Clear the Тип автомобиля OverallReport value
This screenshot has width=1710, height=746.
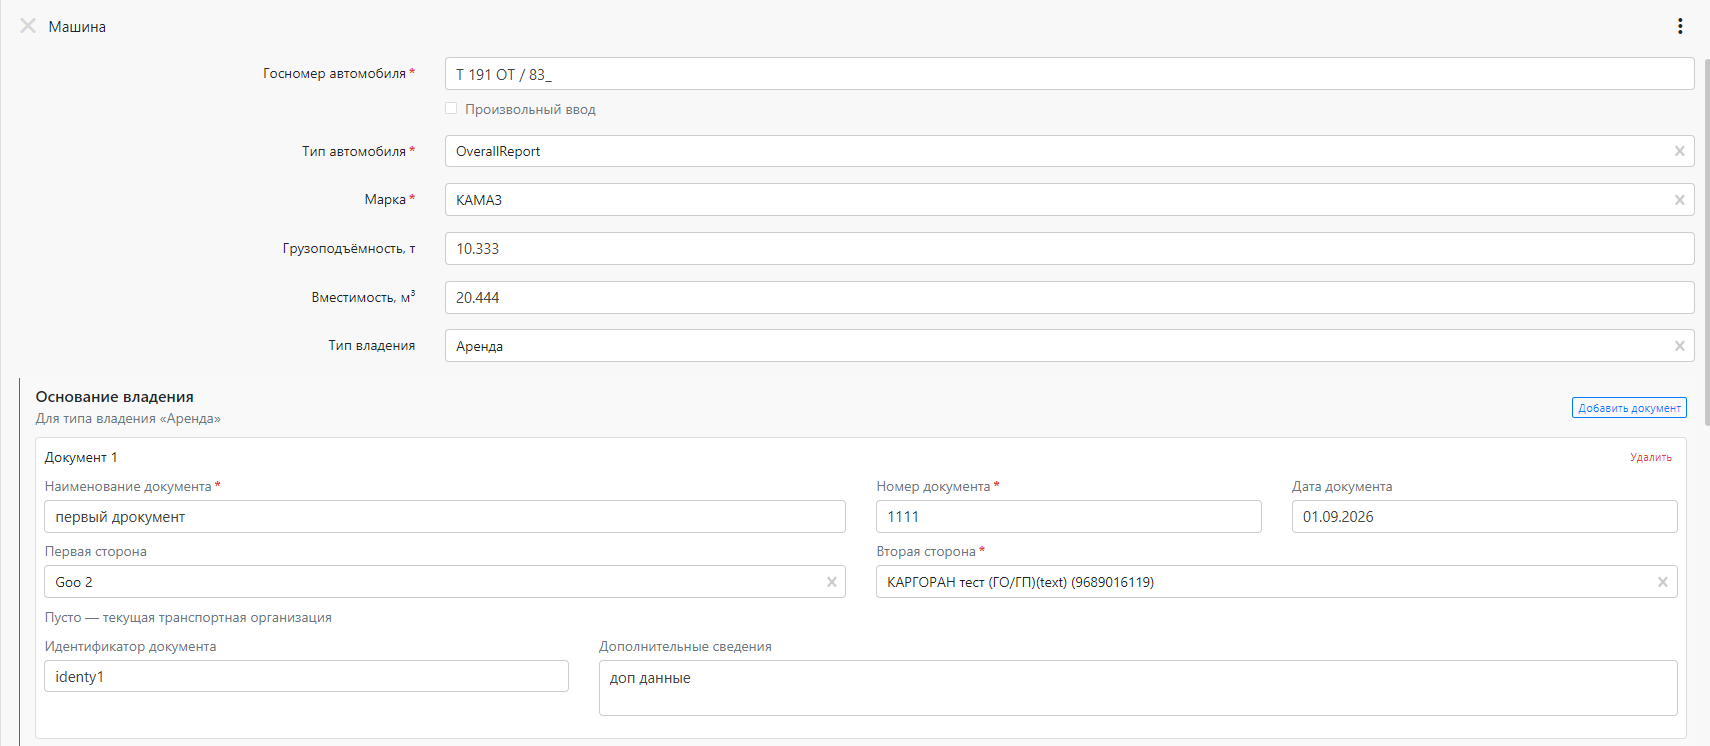(1680, 151)
